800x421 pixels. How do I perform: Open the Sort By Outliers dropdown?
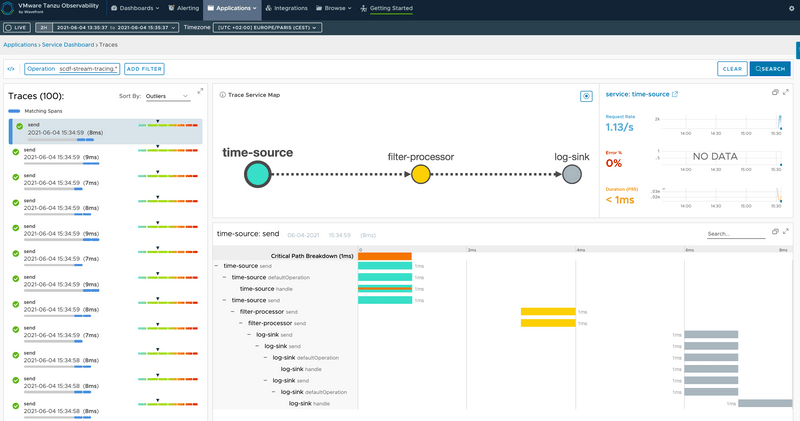point(167,96)
